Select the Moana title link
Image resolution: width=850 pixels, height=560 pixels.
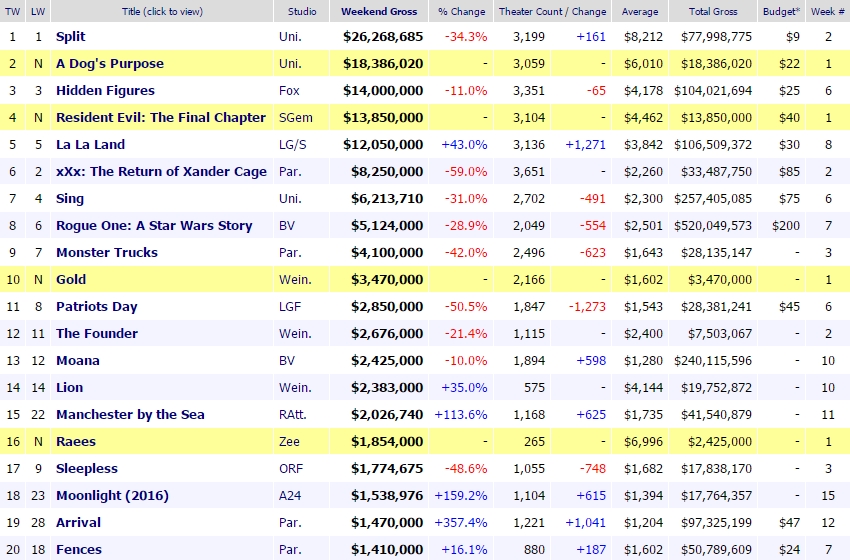[78, 361]
